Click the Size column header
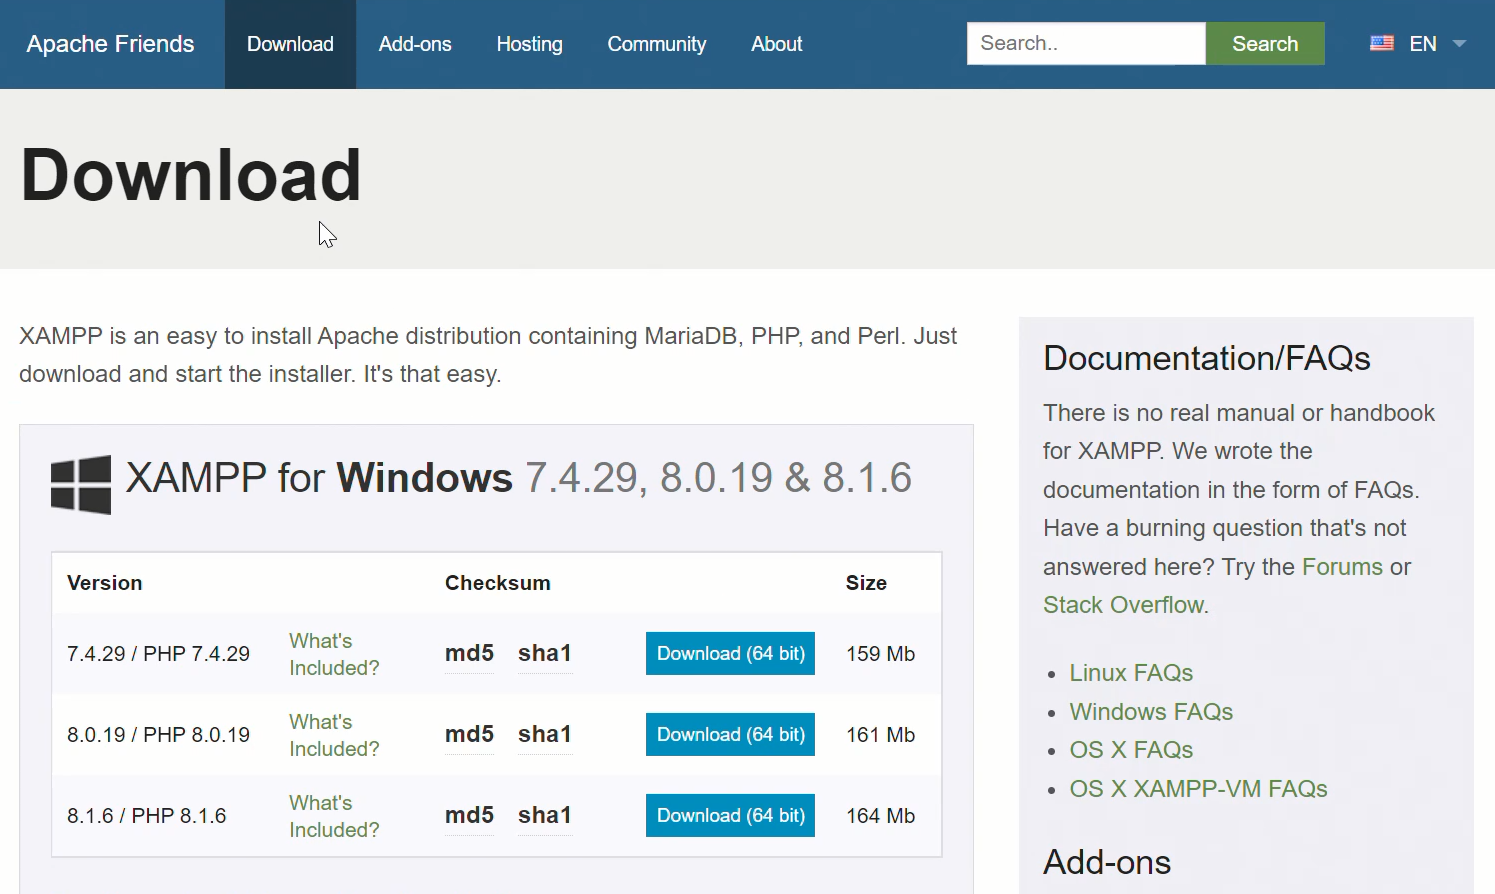 click(866, 583)
